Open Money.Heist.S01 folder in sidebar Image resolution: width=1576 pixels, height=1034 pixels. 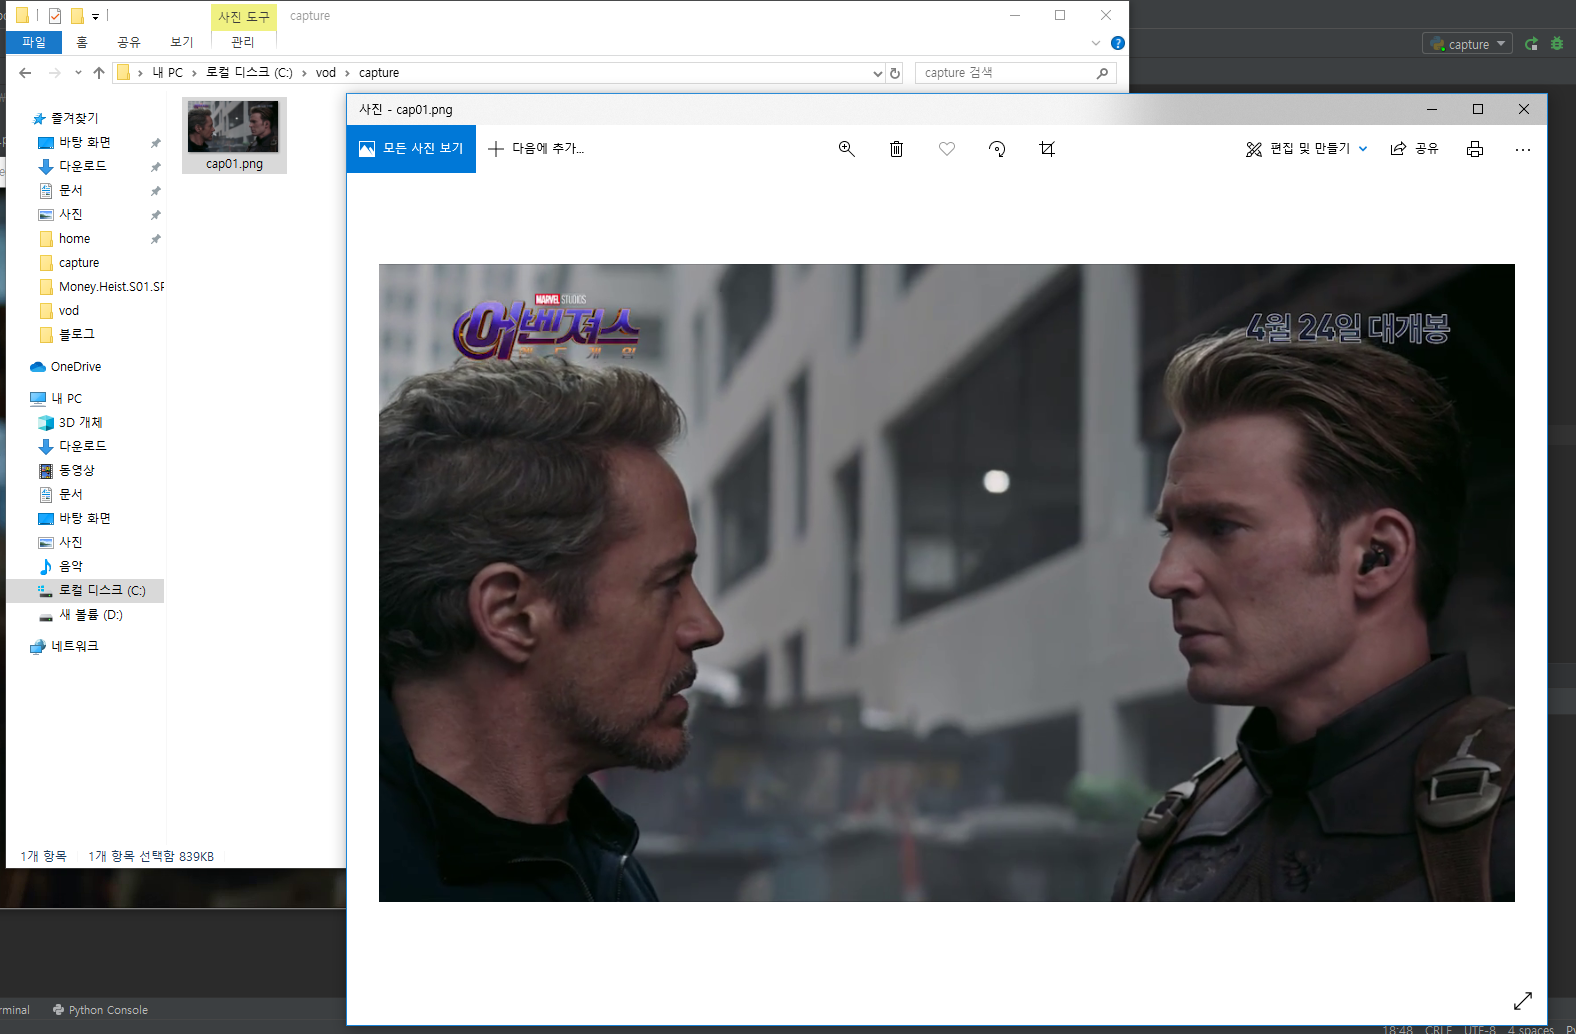point(100,287)
